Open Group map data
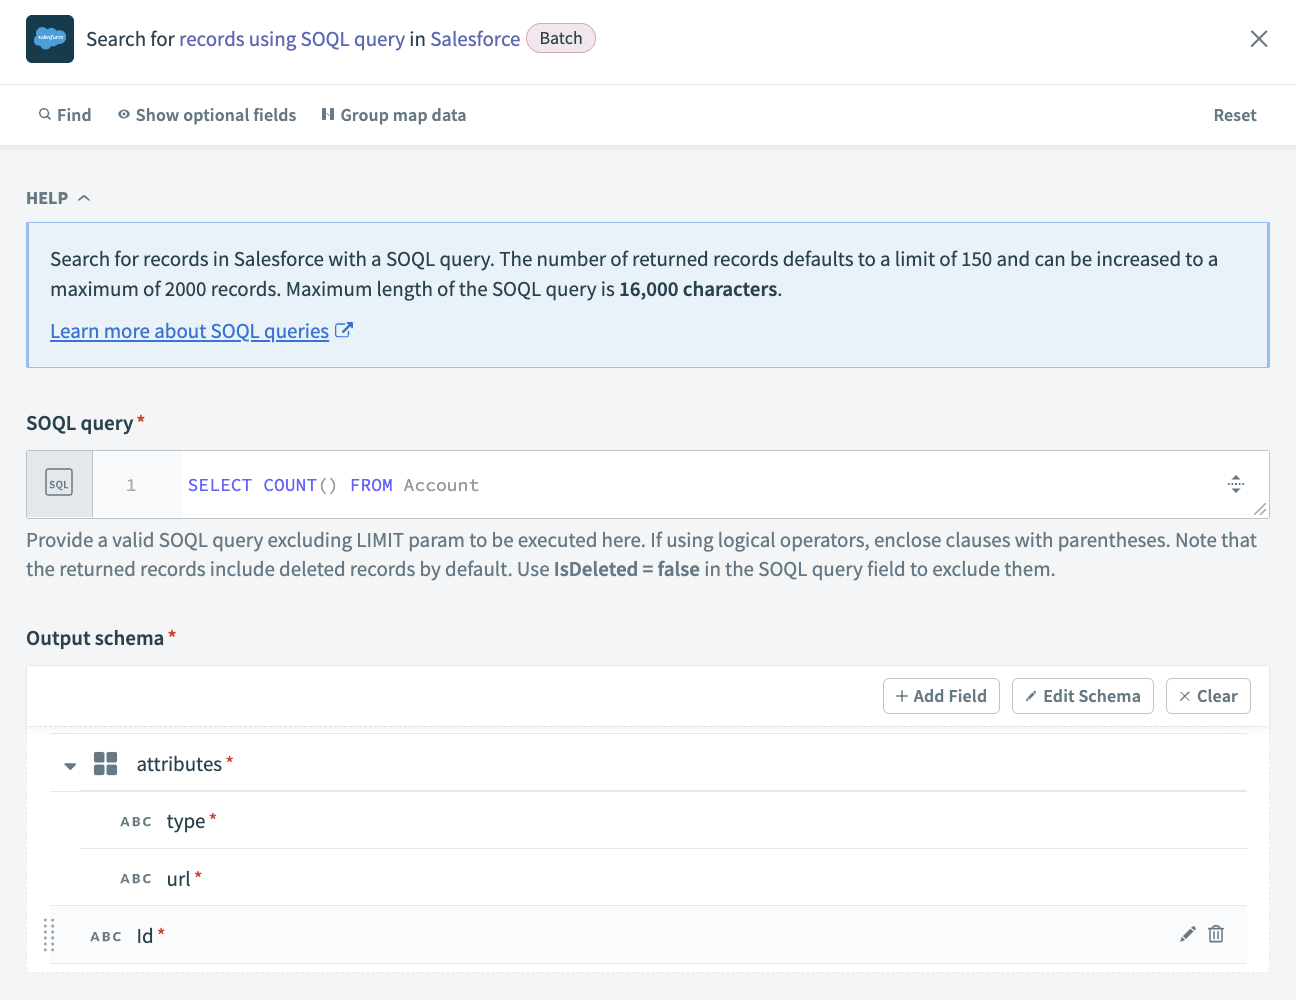 pyautogui.click(x=393, y=114)
